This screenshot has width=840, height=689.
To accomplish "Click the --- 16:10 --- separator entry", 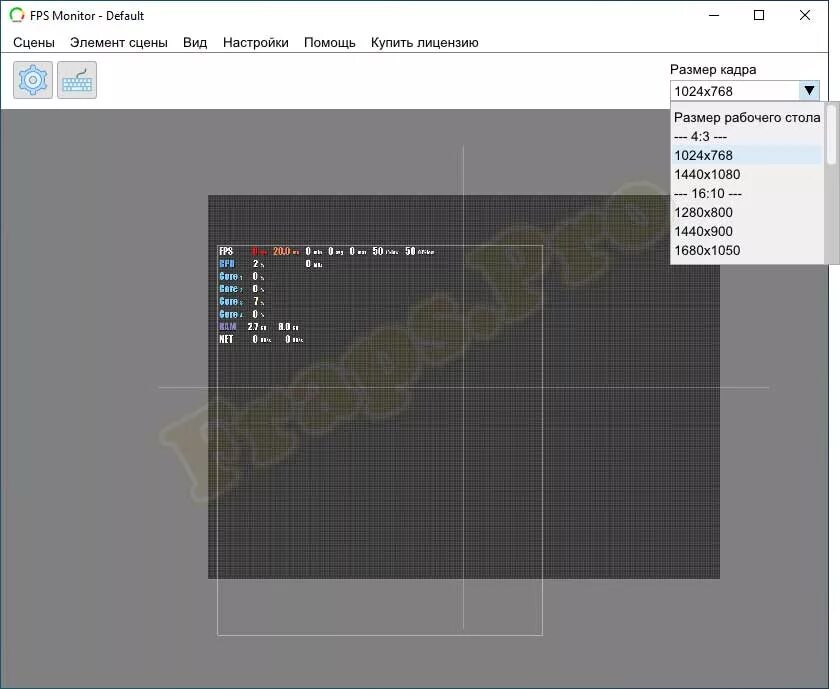I will 747,193.
